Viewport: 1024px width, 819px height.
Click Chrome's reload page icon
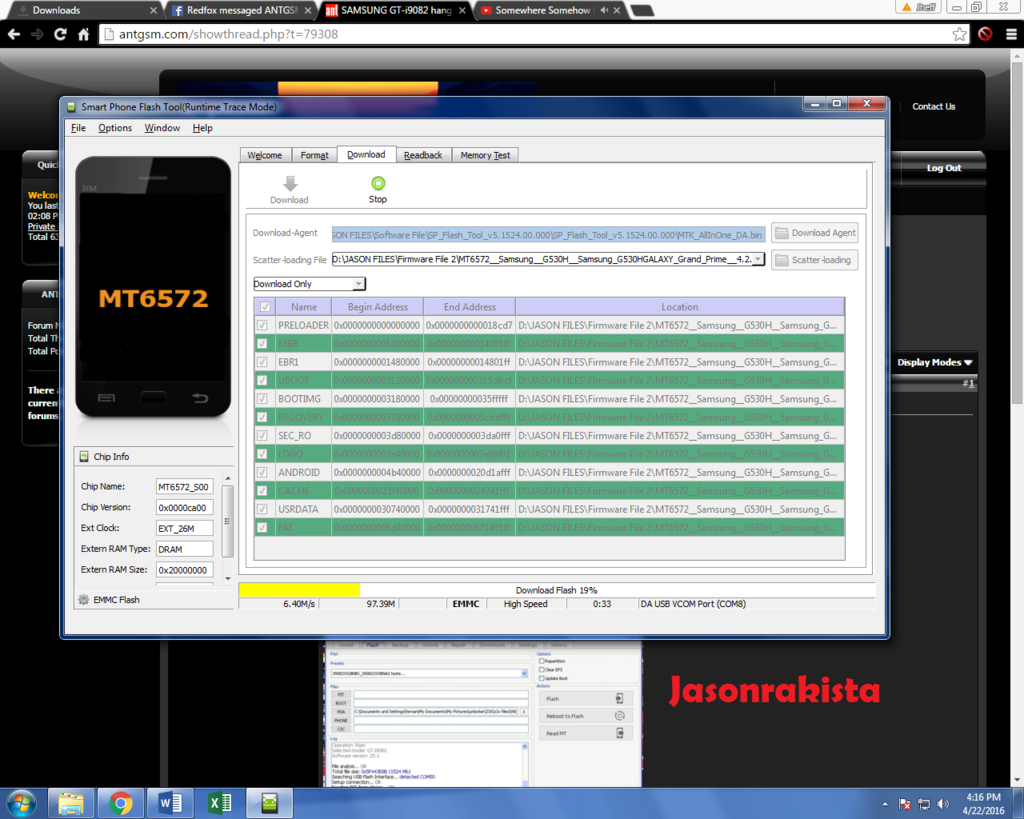pyautogui.click(x=60, y=34)
